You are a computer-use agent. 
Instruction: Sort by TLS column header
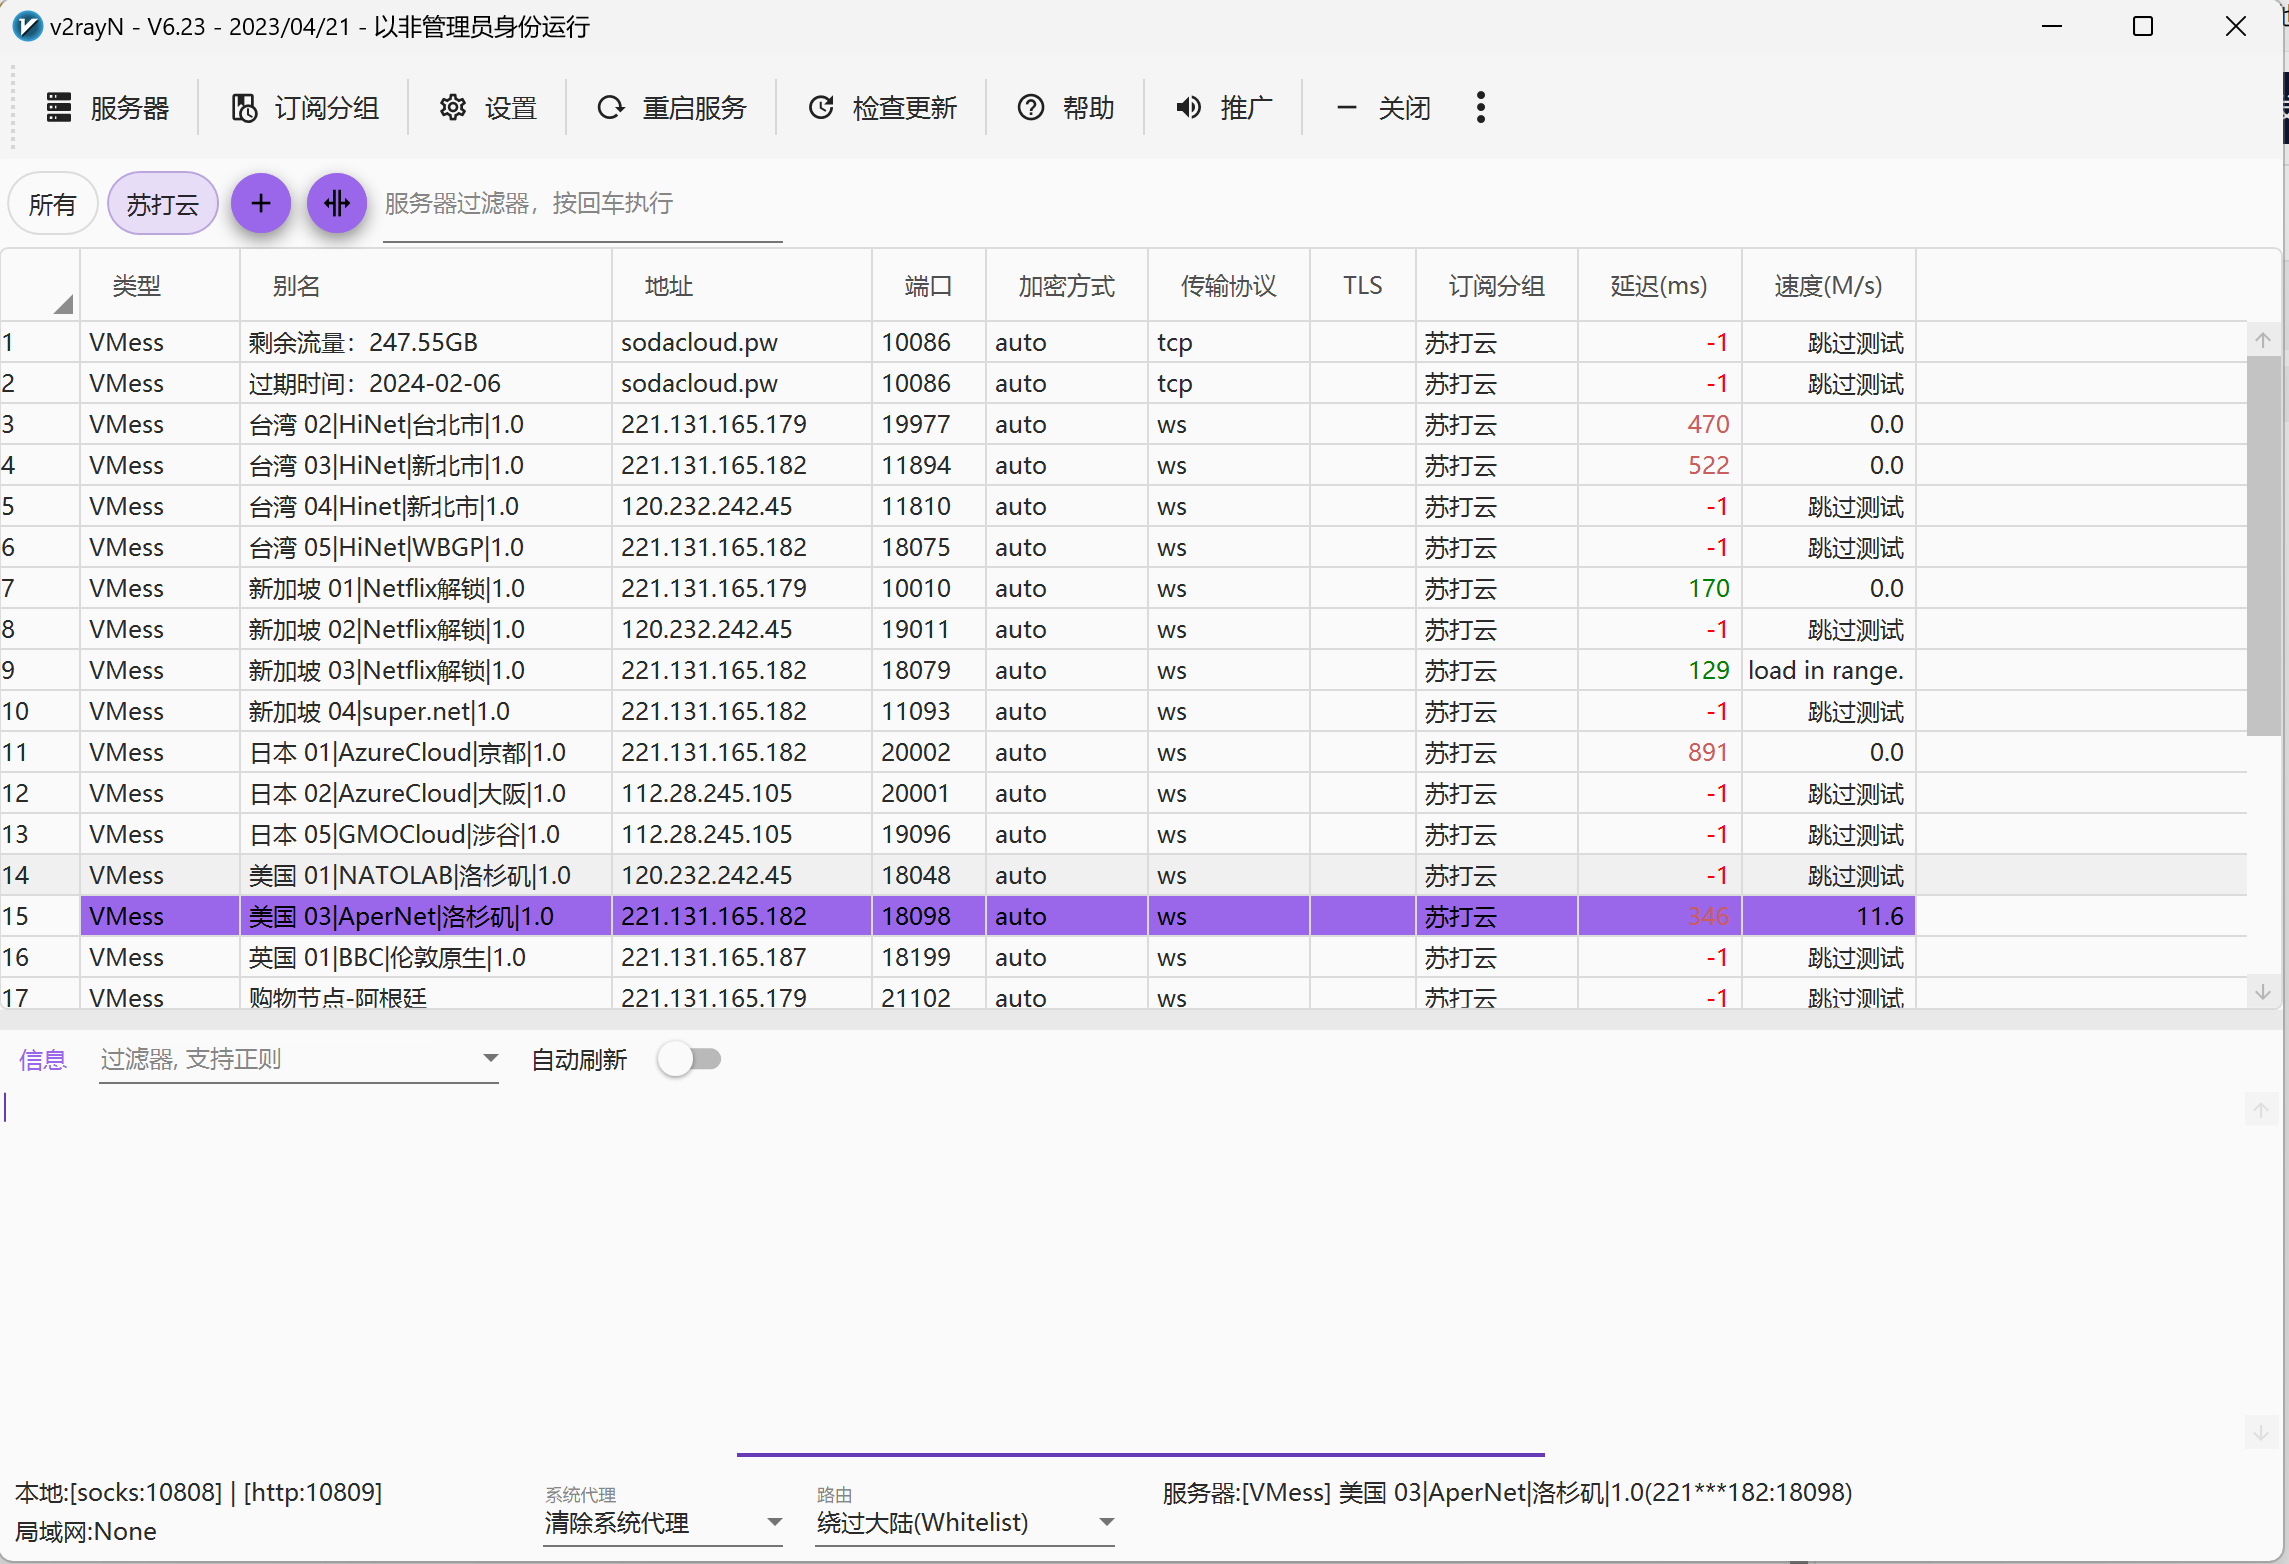point(1362,286)
